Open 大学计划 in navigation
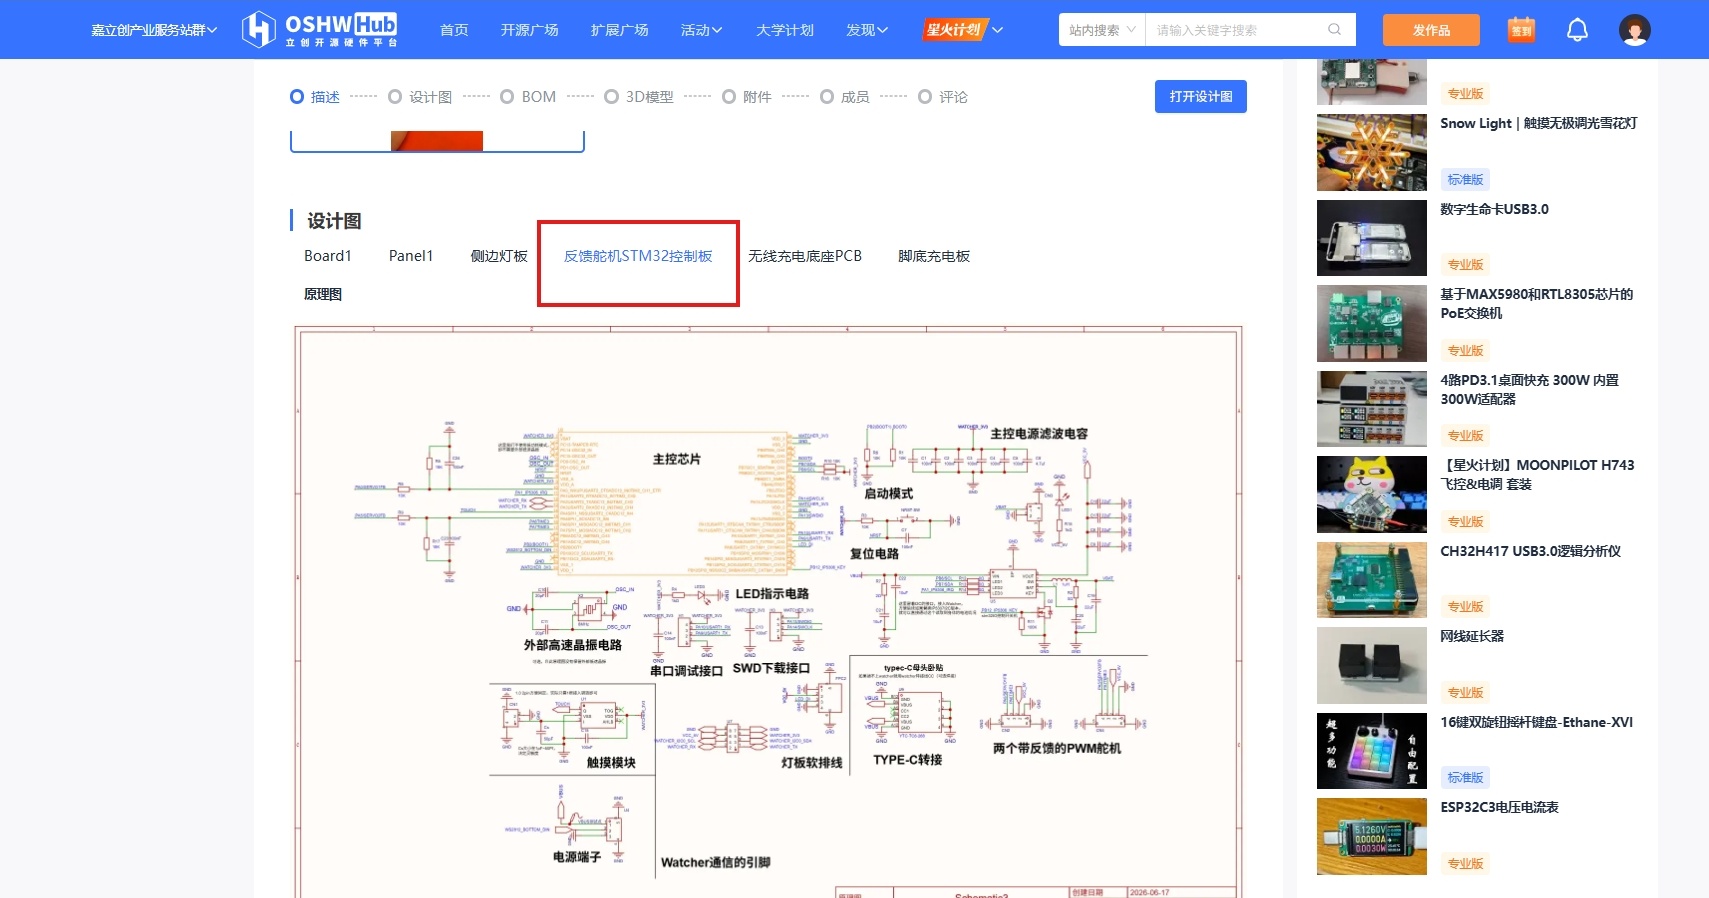 (x=785, y=30)
